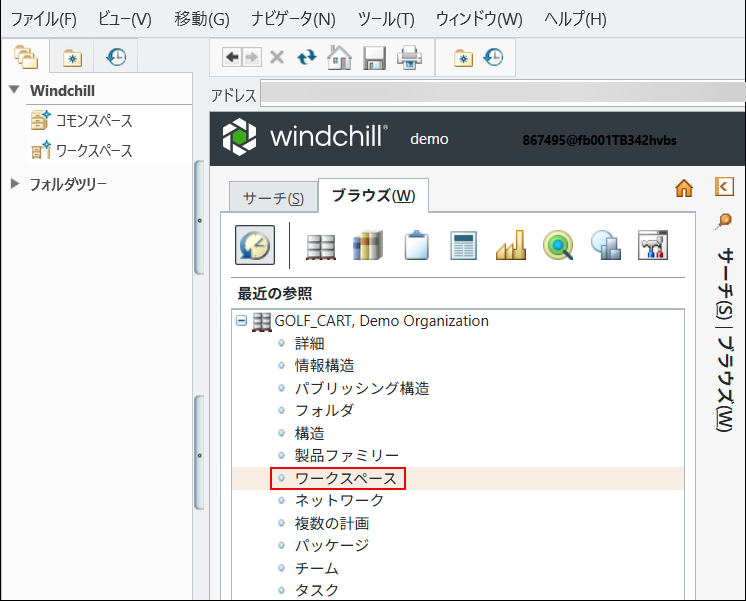The height and width of the screenshot is (601, 746).
Task: Open the ナビゲータ(N) menu
Action: point(294,19)
